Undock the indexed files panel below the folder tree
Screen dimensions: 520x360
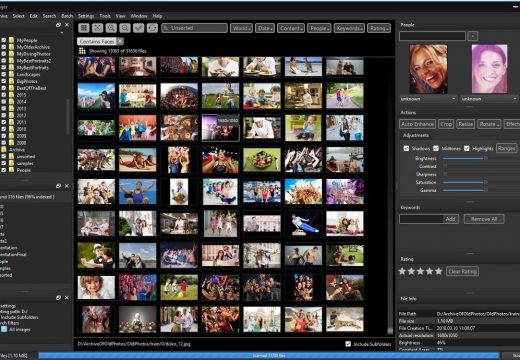click(58, 186)
